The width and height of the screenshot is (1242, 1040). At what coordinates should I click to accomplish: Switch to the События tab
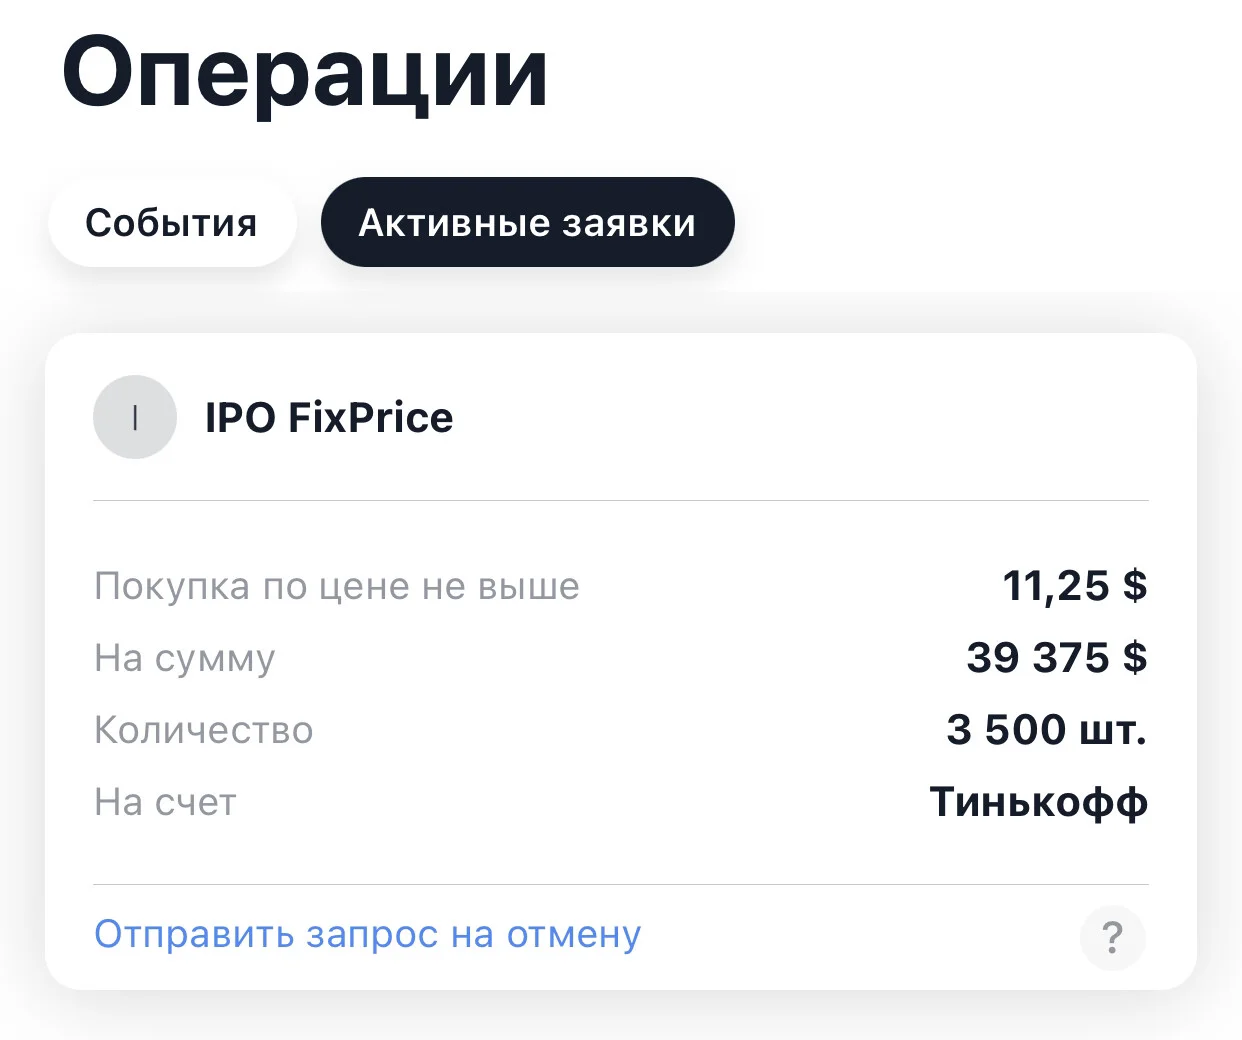point(171,222)
